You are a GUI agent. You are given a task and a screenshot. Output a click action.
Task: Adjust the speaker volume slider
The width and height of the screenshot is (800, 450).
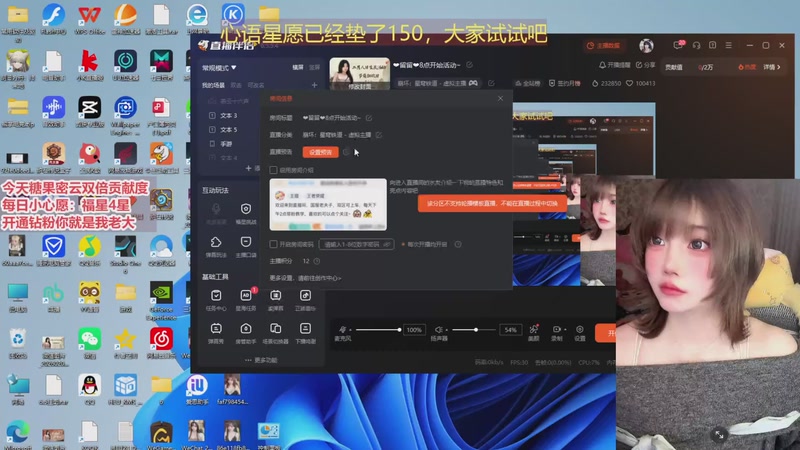pos(473,330)
